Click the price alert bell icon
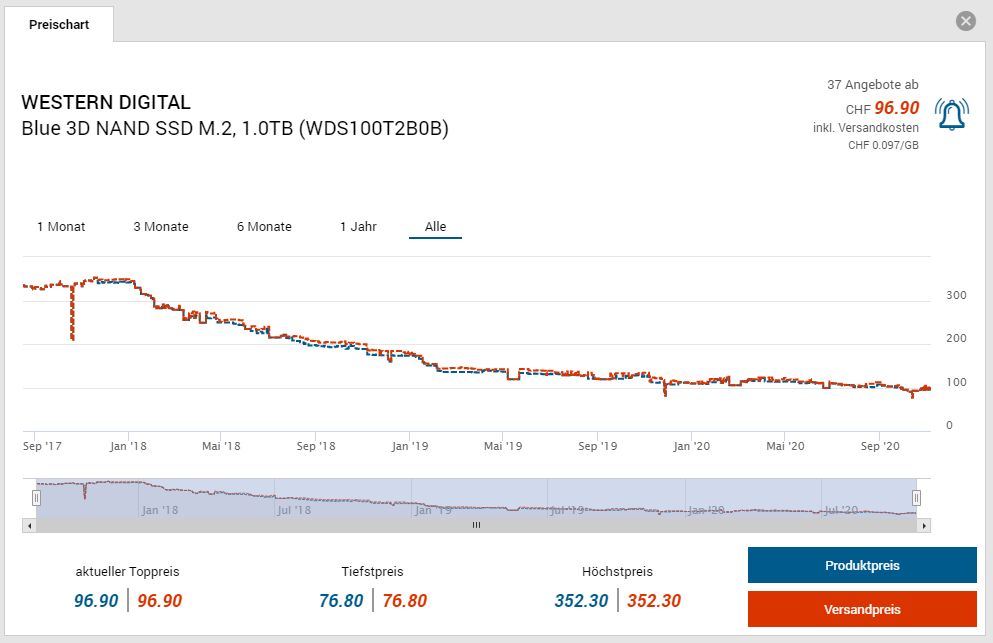 951,115
